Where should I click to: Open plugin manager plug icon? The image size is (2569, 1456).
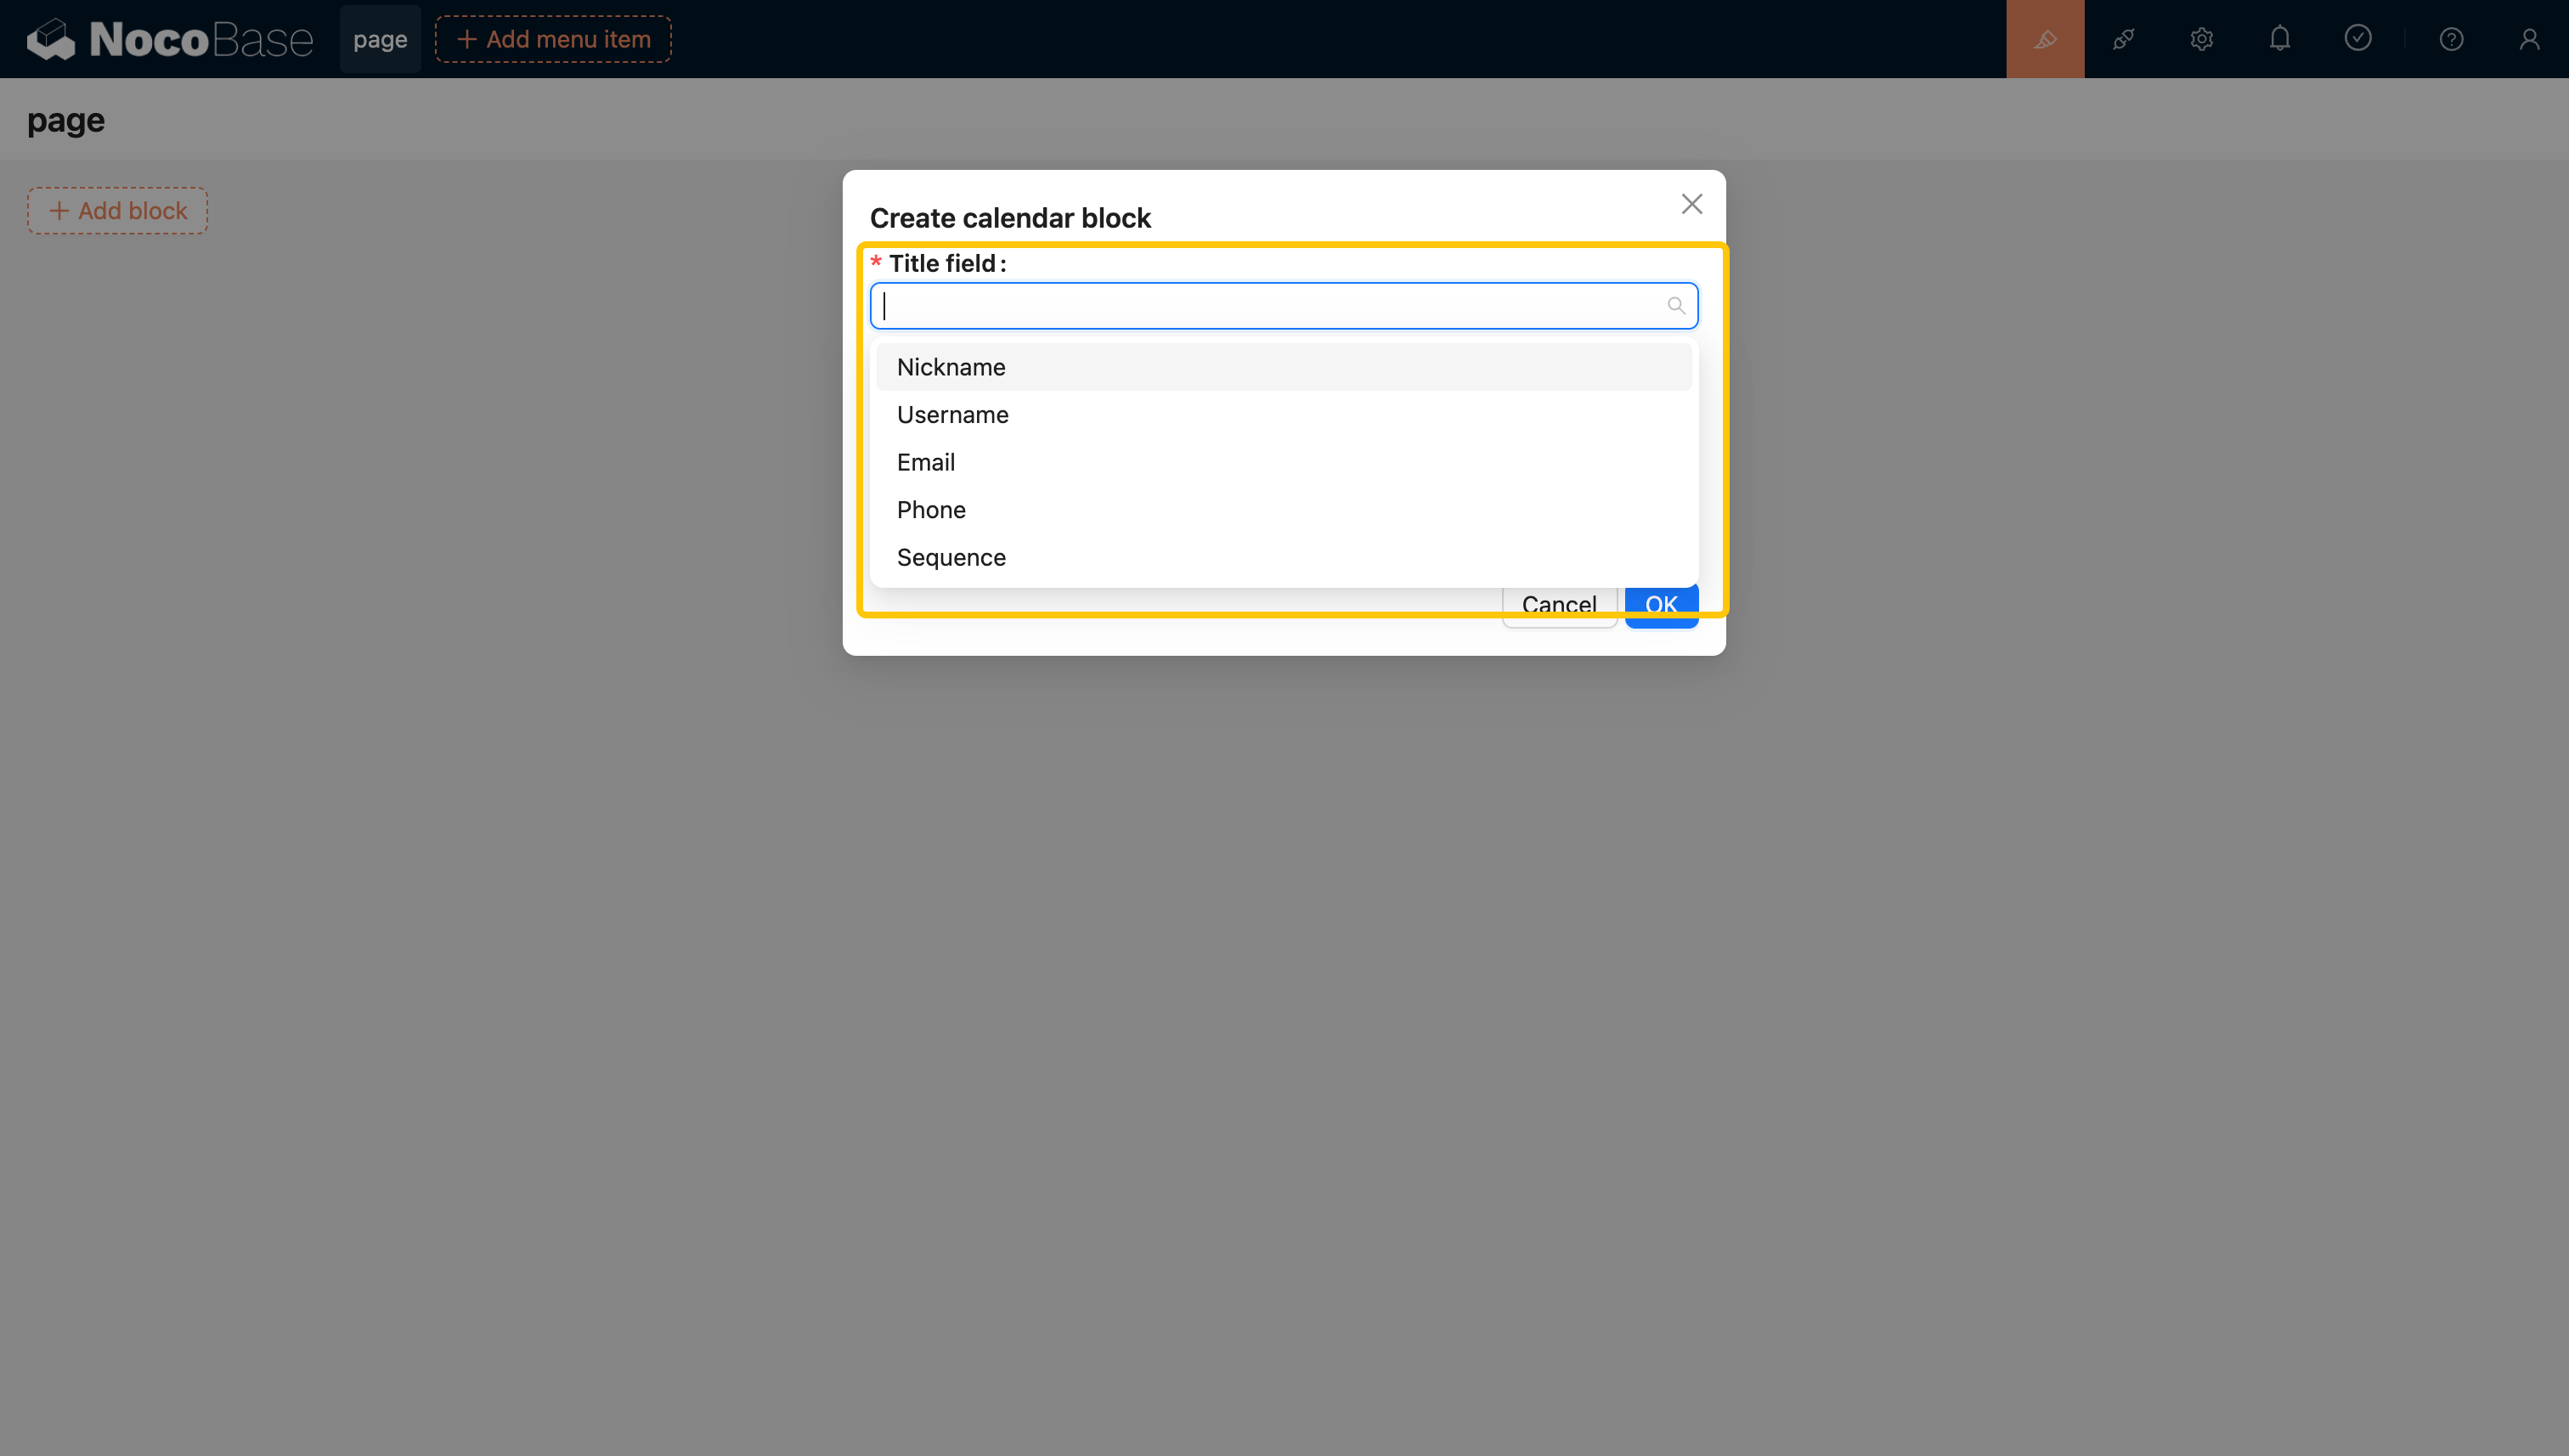click(2123, 39)
